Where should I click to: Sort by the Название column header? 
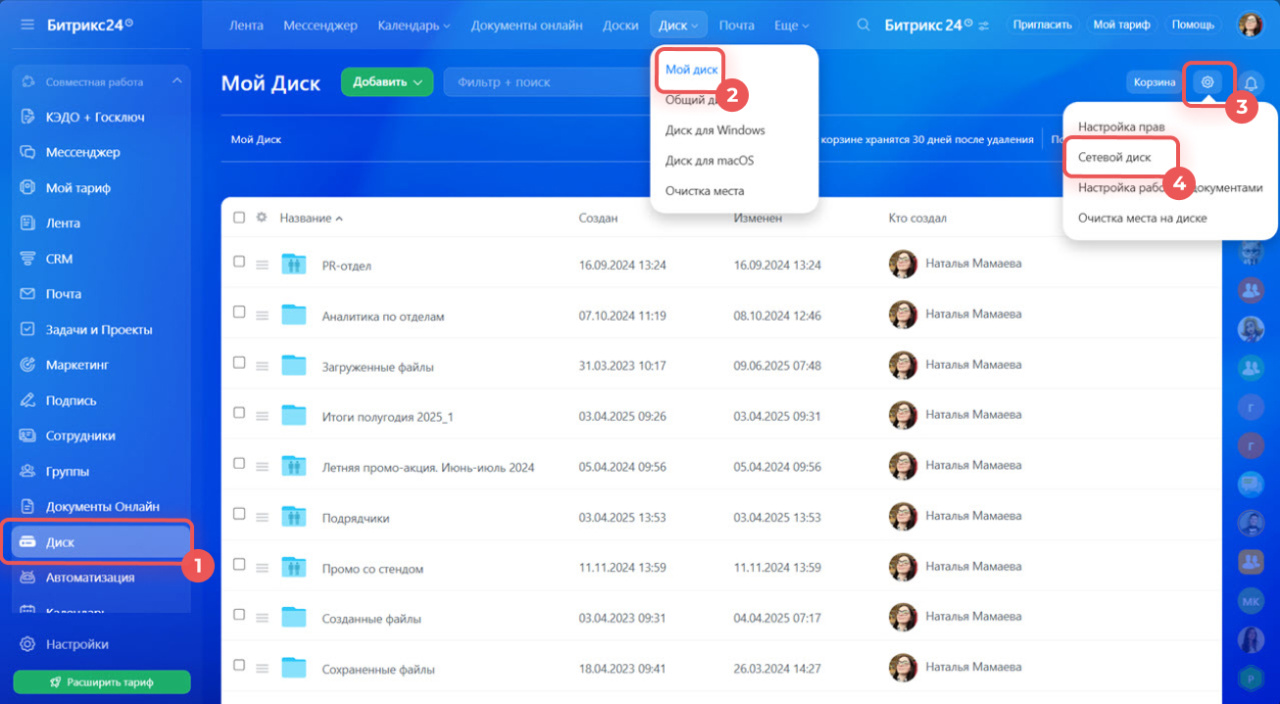click(311, 217)
